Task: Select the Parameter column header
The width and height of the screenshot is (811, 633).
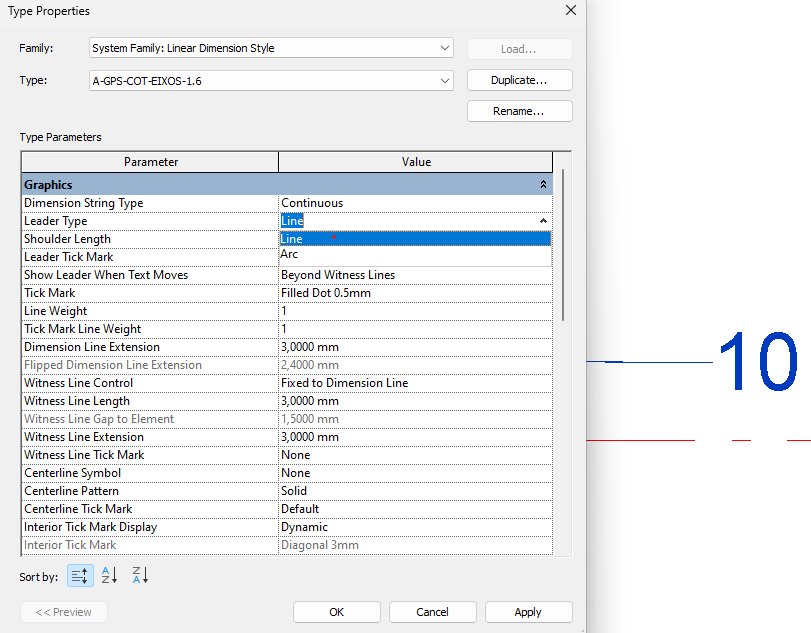Action: 150,162
